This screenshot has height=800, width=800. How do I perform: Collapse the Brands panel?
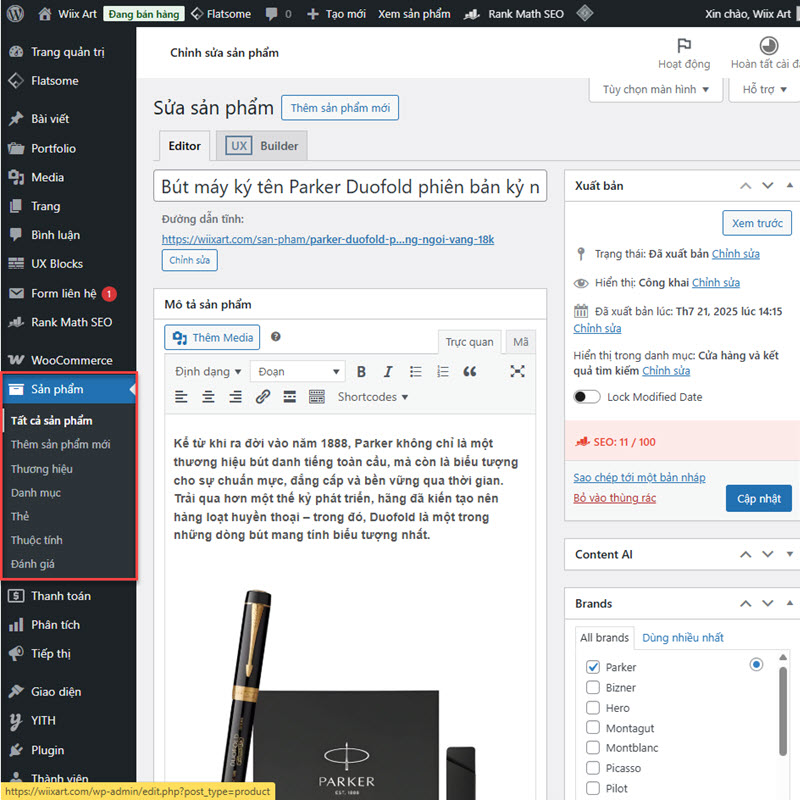(790, 603)
